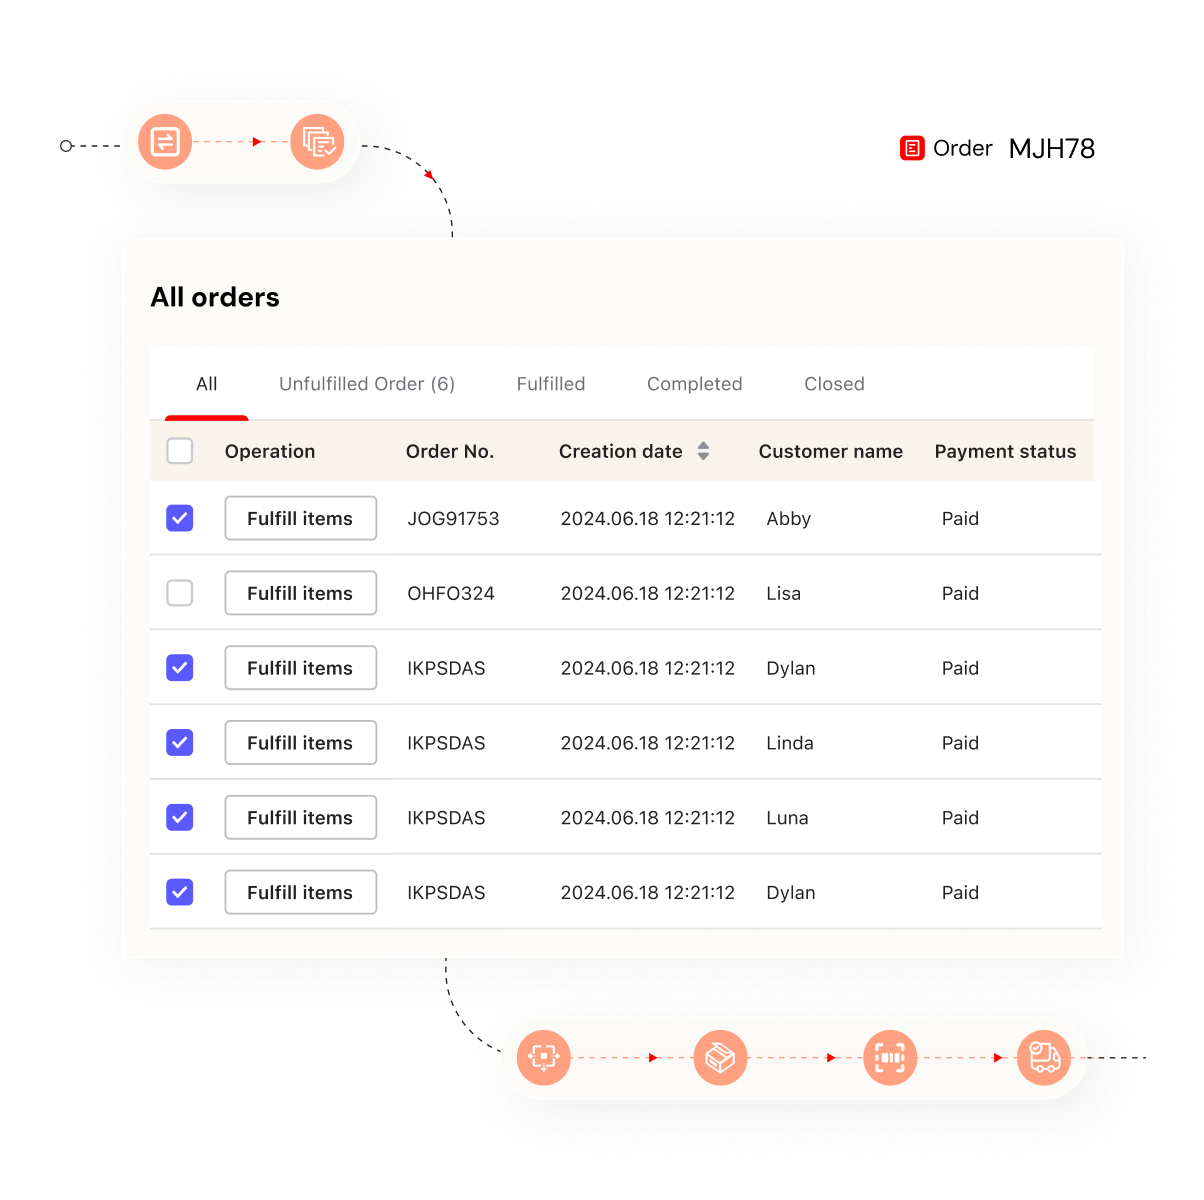Click Fulfill items for Abby's order
This screenshot has height=1200, width=1204.
pos(300,518)
